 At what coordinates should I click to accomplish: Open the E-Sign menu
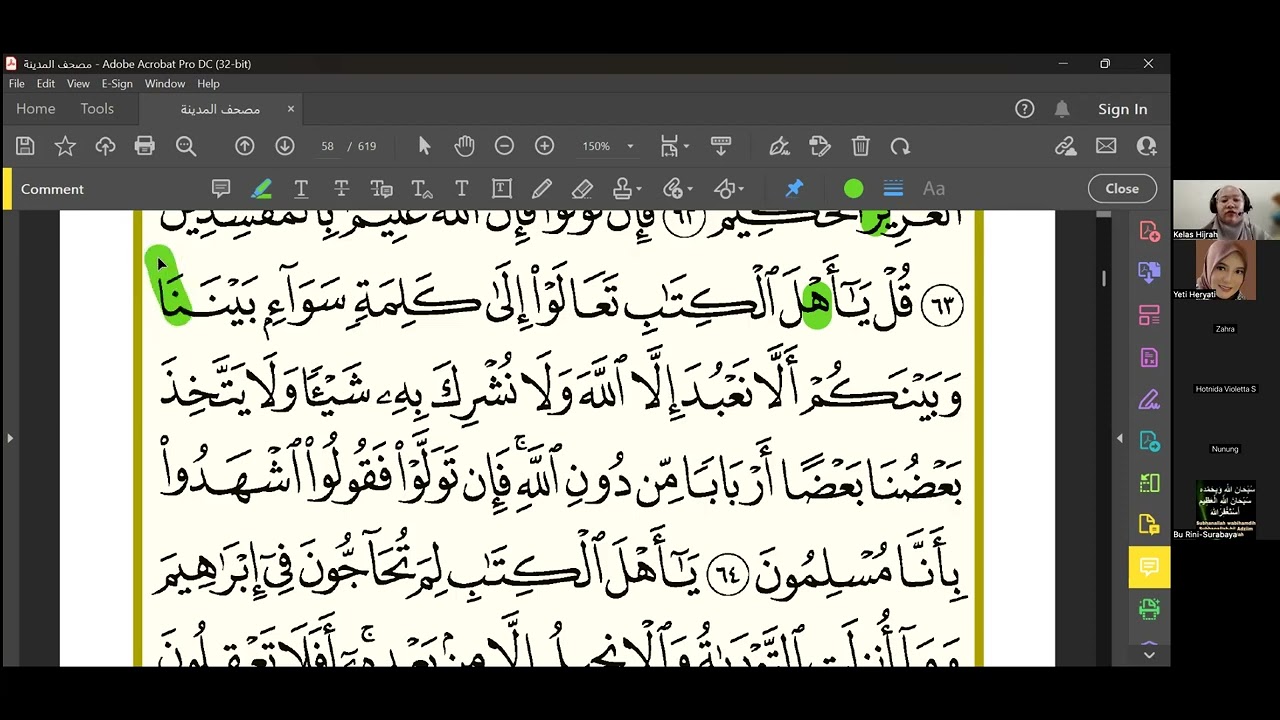pos(117,84)
